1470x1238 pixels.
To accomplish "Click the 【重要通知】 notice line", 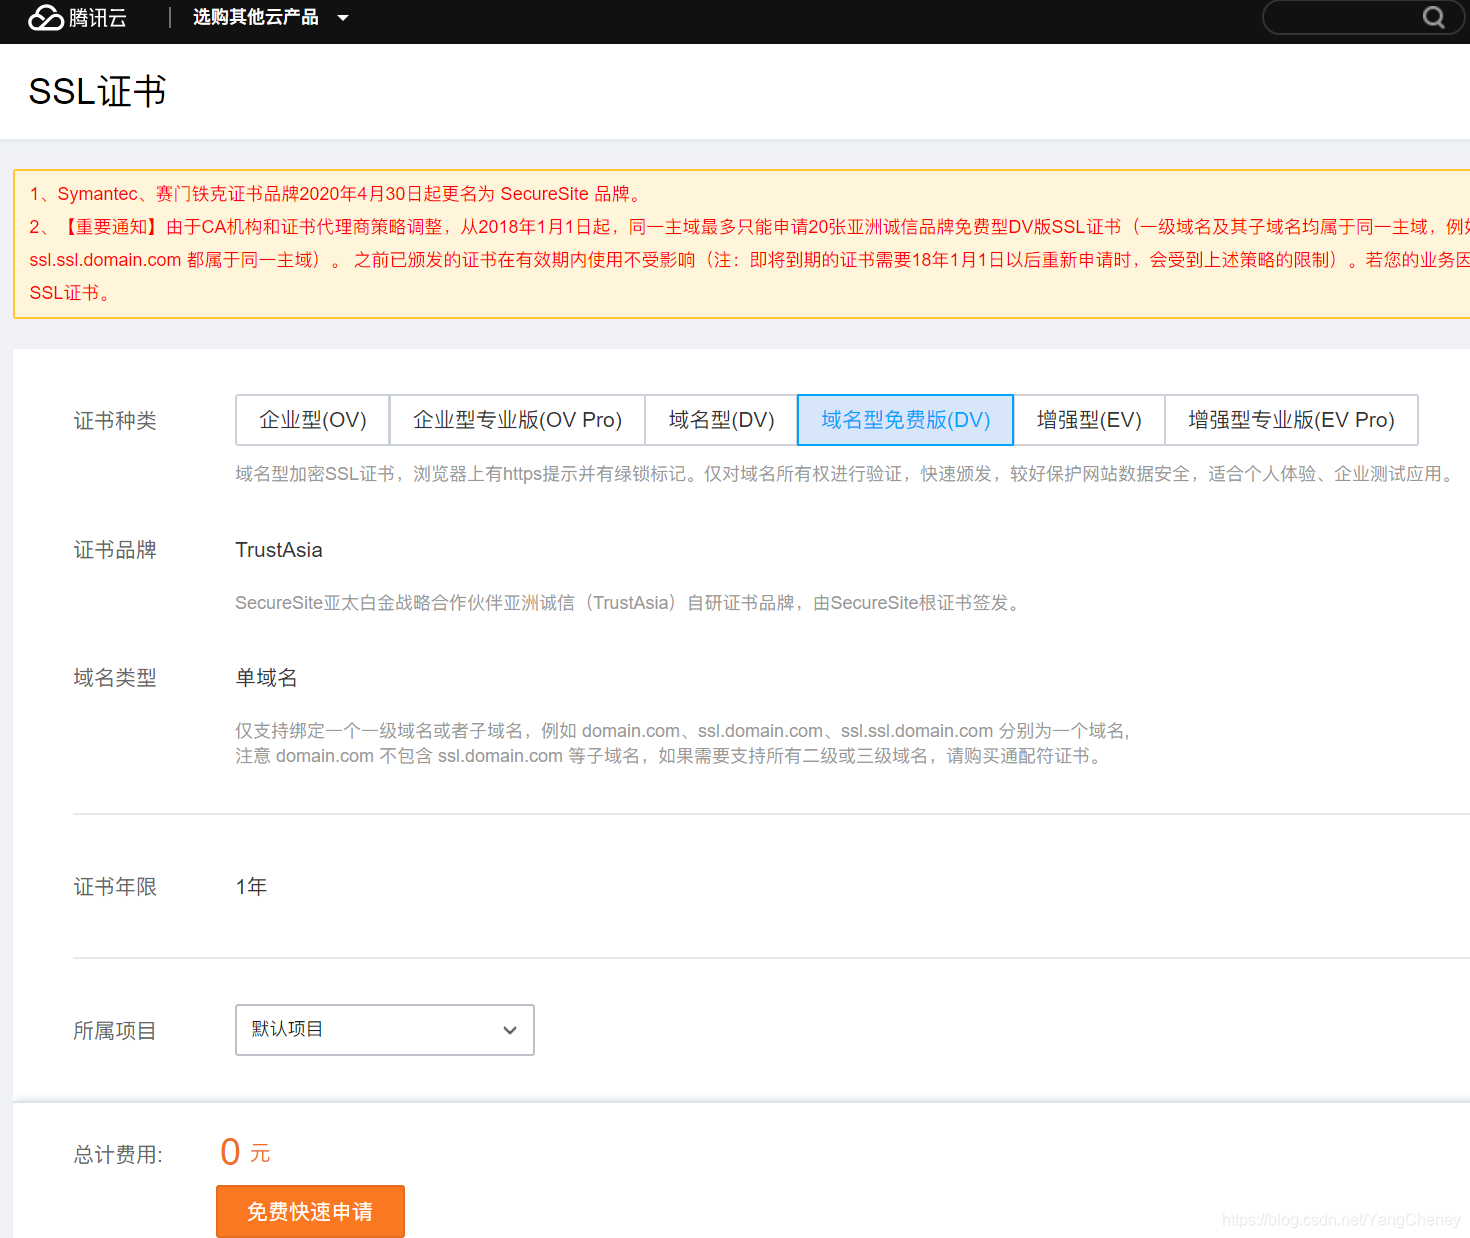I will point(749,227).
